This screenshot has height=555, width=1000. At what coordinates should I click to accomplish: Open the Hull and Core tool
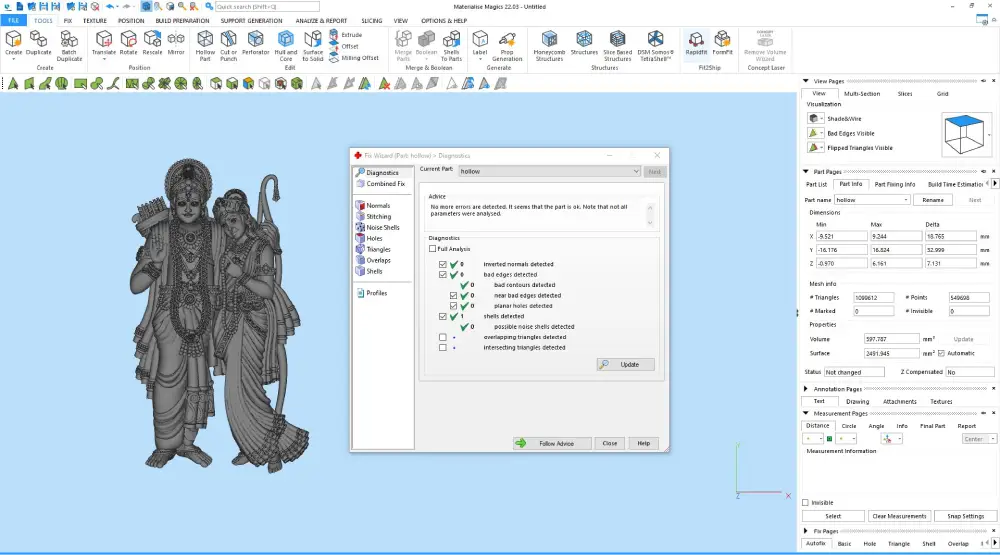(x=286, y=46)
